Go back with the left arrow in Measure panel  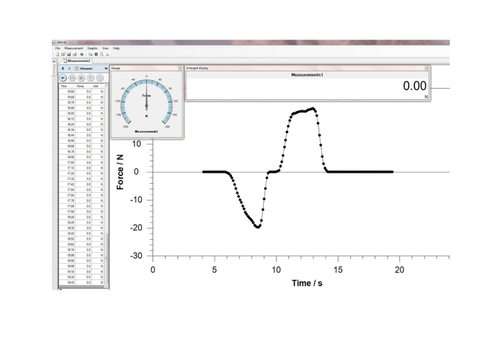tap(63, 68)
